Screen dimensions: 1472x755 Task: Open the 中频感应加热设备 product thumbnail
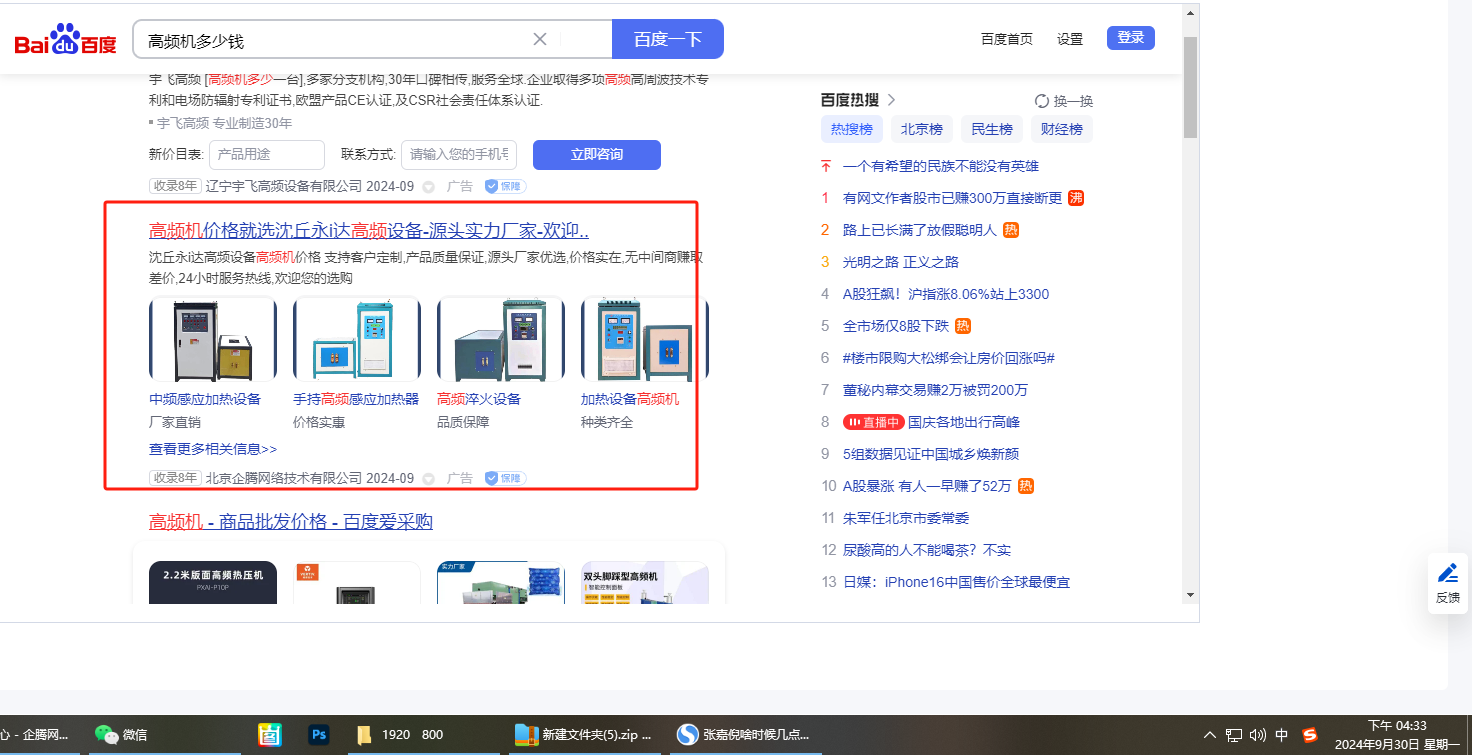(x=213, y=339)
